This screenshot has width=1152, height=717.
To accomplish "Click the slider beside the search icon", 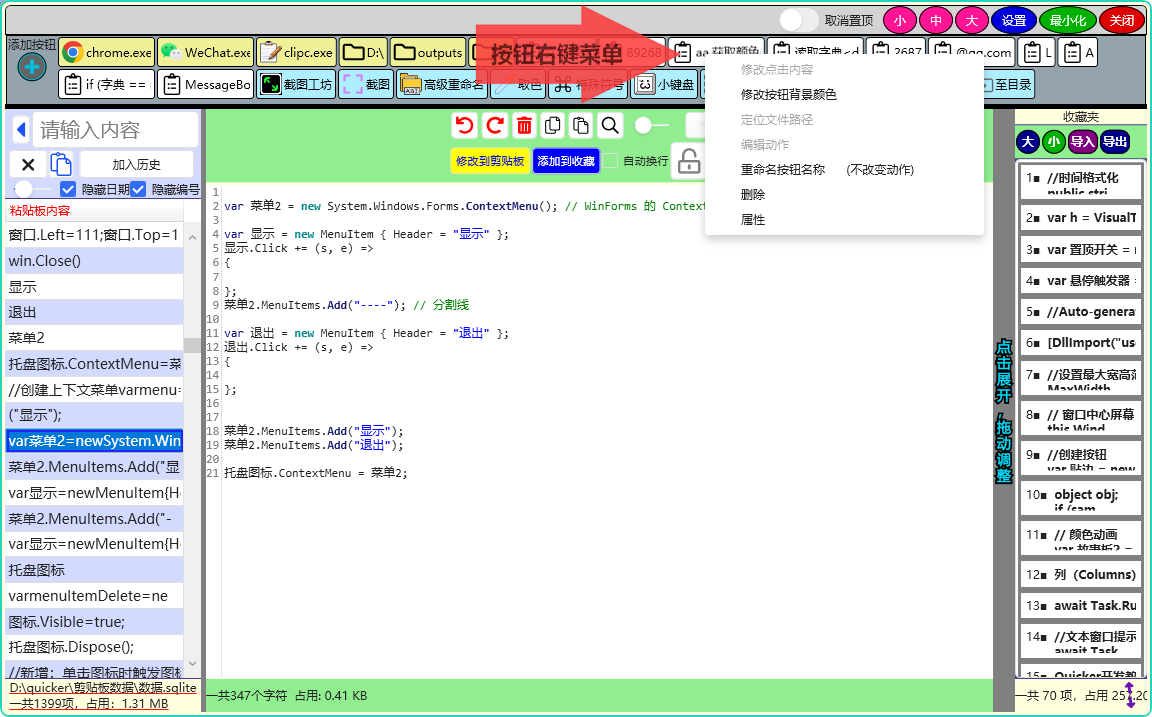I will (x=650, y=126).
